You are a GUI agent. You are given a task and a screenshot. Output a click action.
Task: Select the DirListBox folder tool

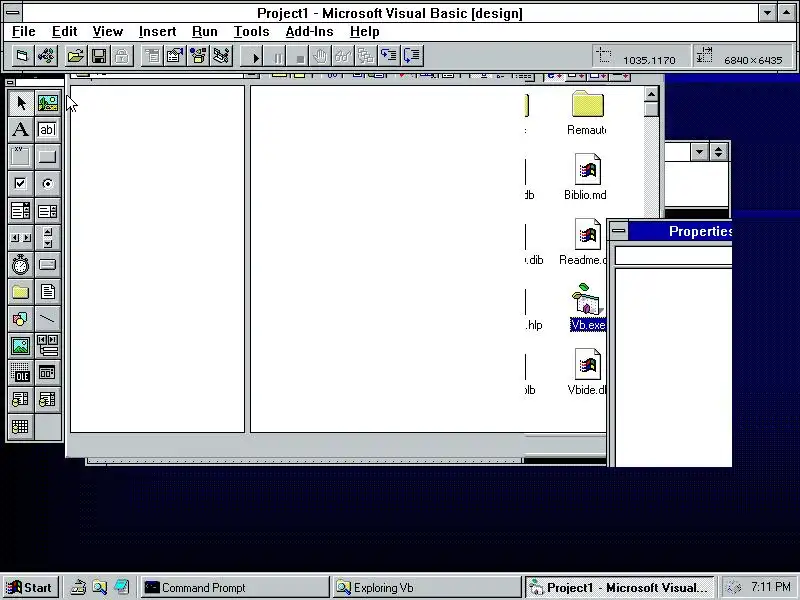[x=21, y=292]
